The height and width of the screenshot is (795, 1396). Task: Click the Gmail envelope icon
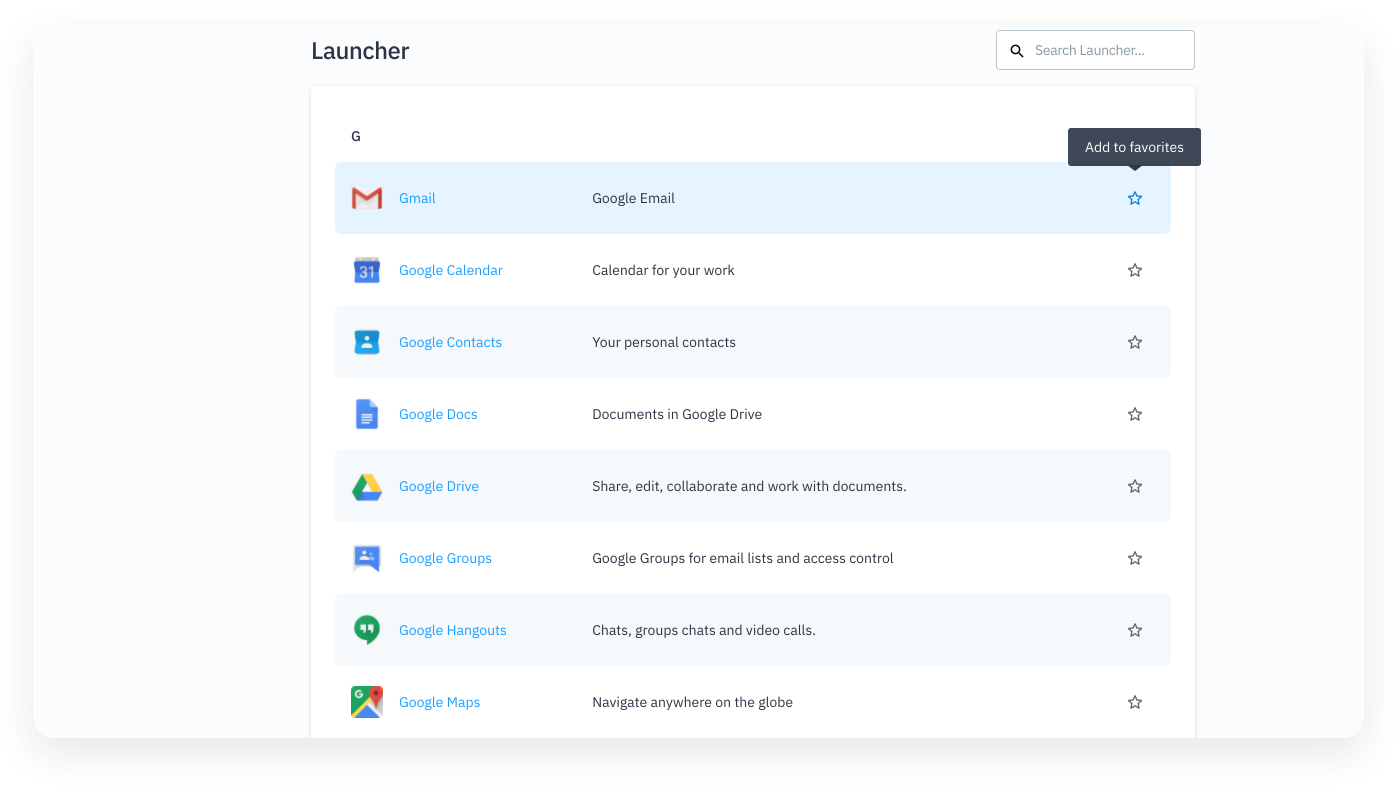click(367, 198)
